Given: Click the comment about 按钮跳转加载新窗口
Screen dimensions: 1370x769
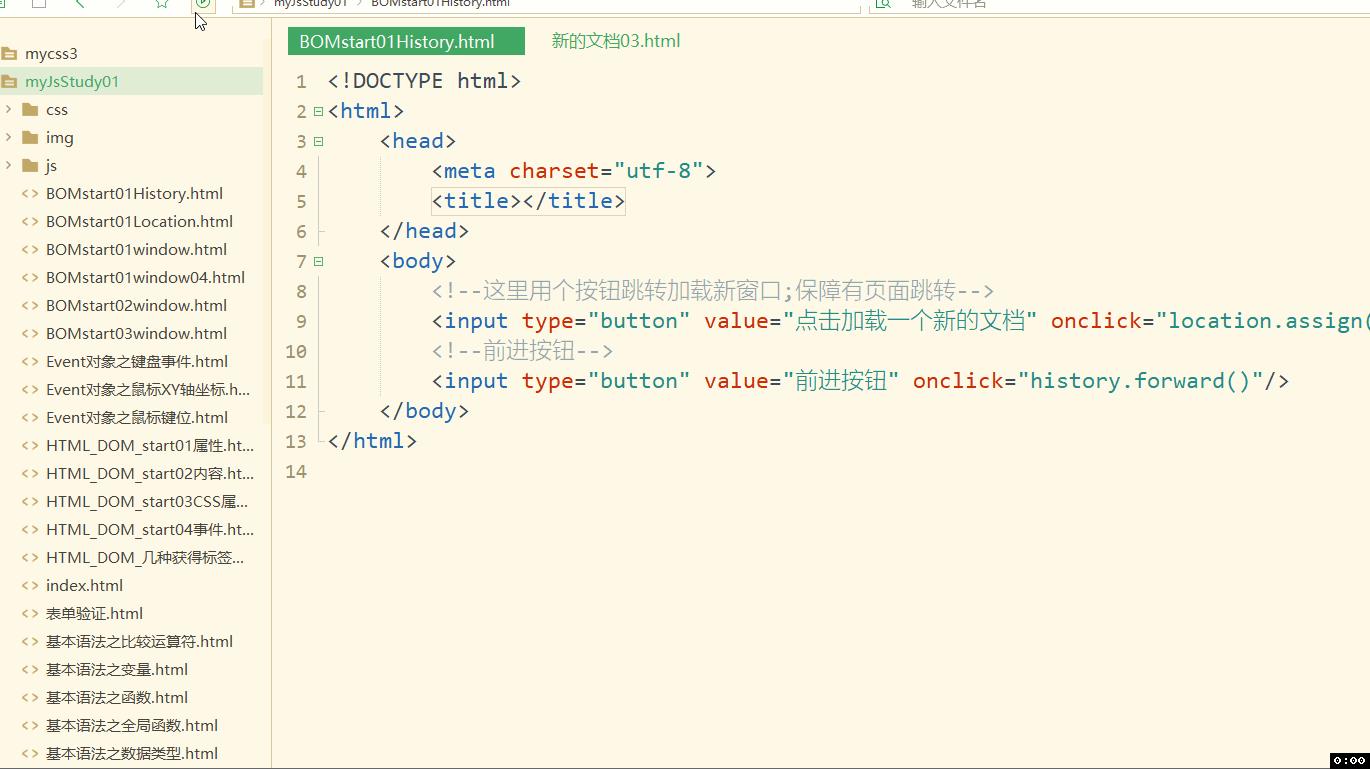Looking at the screenshot, I should (x=713, y=291).
